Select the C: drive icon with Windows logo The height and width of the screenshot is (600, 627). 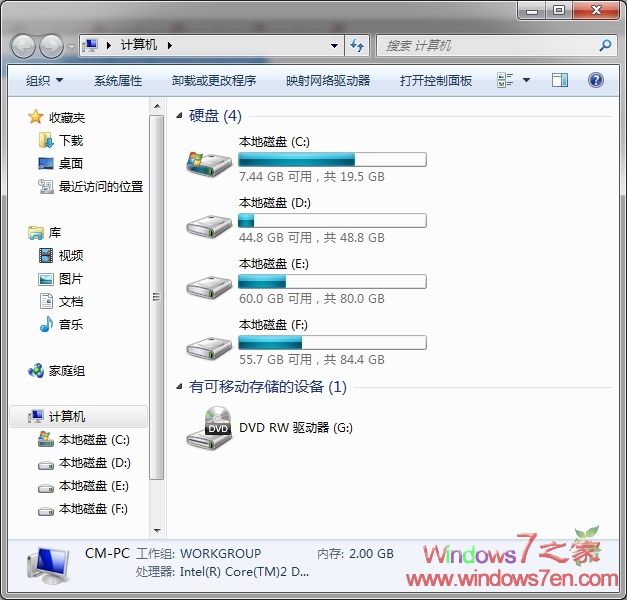tap(209, 163)
